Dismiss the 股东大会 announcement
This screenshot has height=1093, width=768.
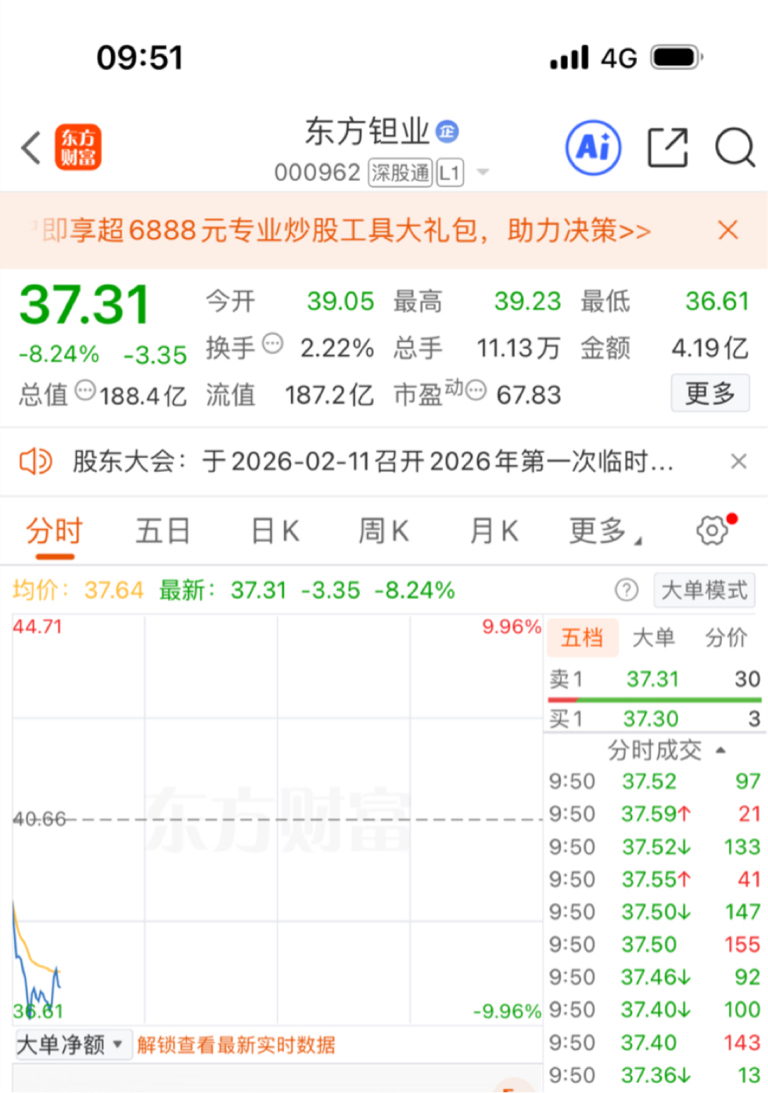pyautogui.click(x=739, y=461)
